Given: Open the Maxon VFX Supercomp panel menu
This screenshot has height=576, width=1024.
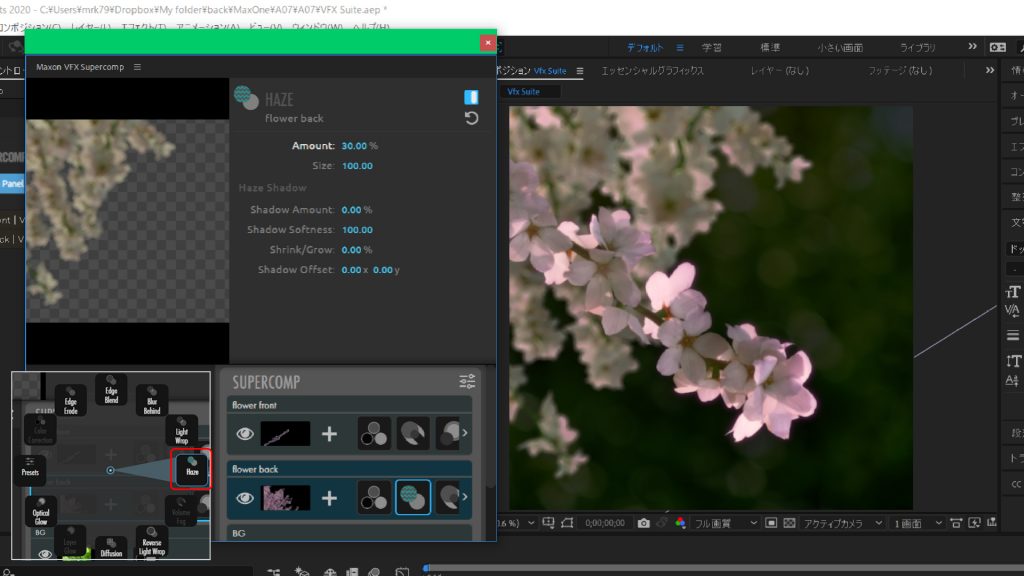Looking at the screenshot, I should [137, 67].
